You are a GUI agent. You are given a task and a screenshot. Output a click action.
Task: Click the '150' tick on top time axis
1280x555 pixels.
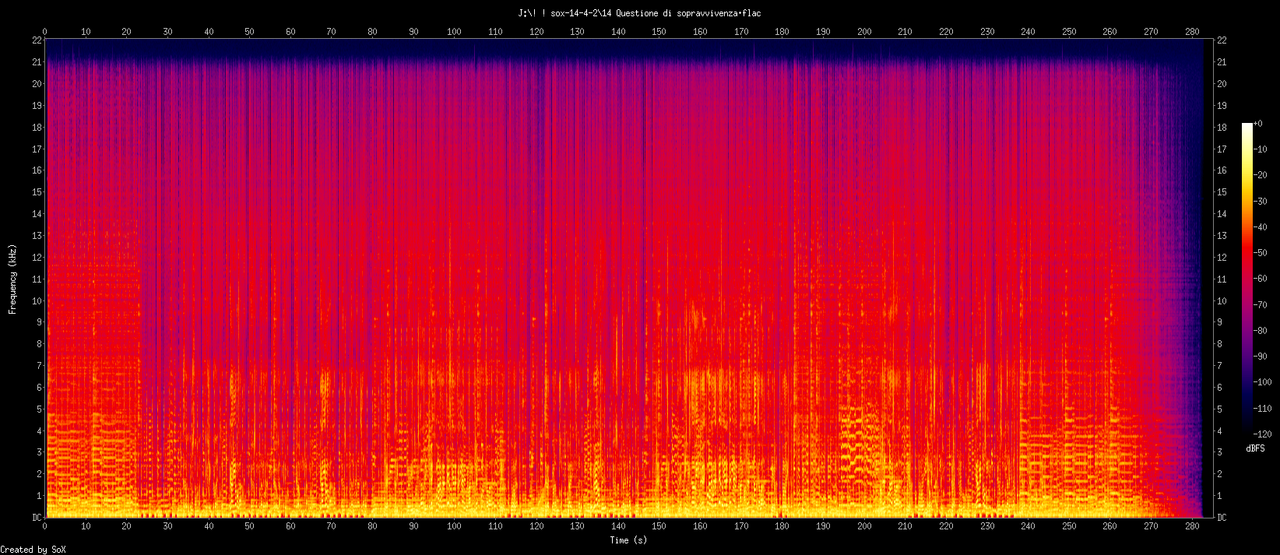659,32
